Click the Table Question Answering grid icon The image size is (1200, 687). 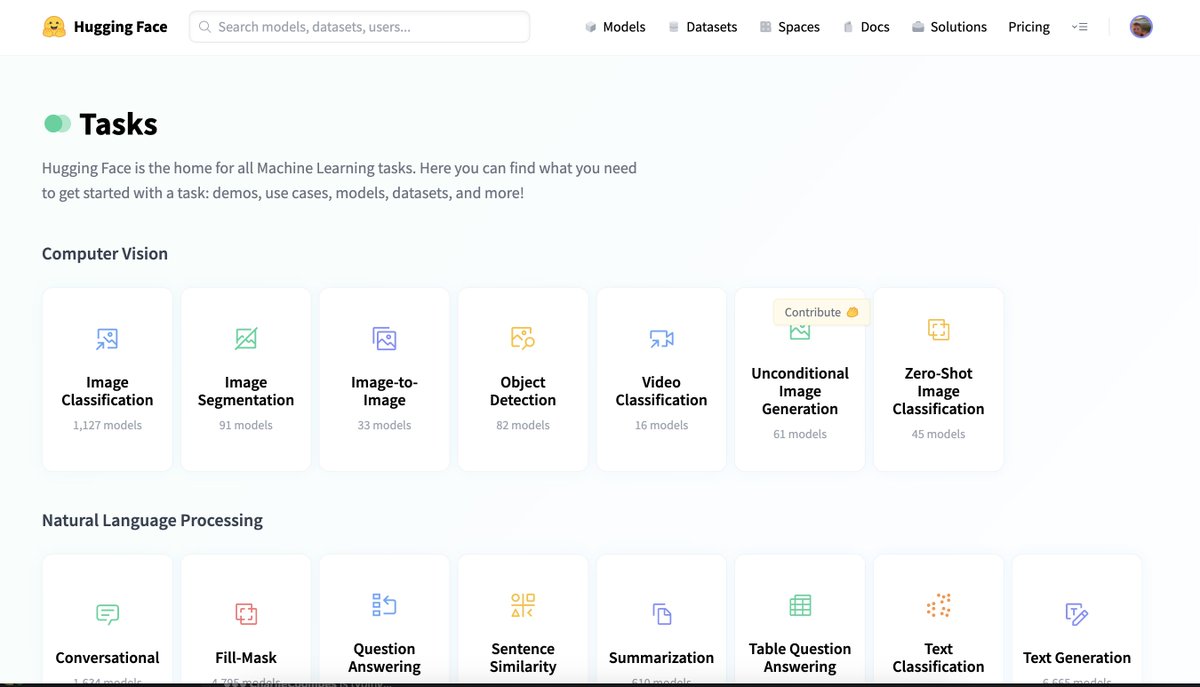pos(800,605)
